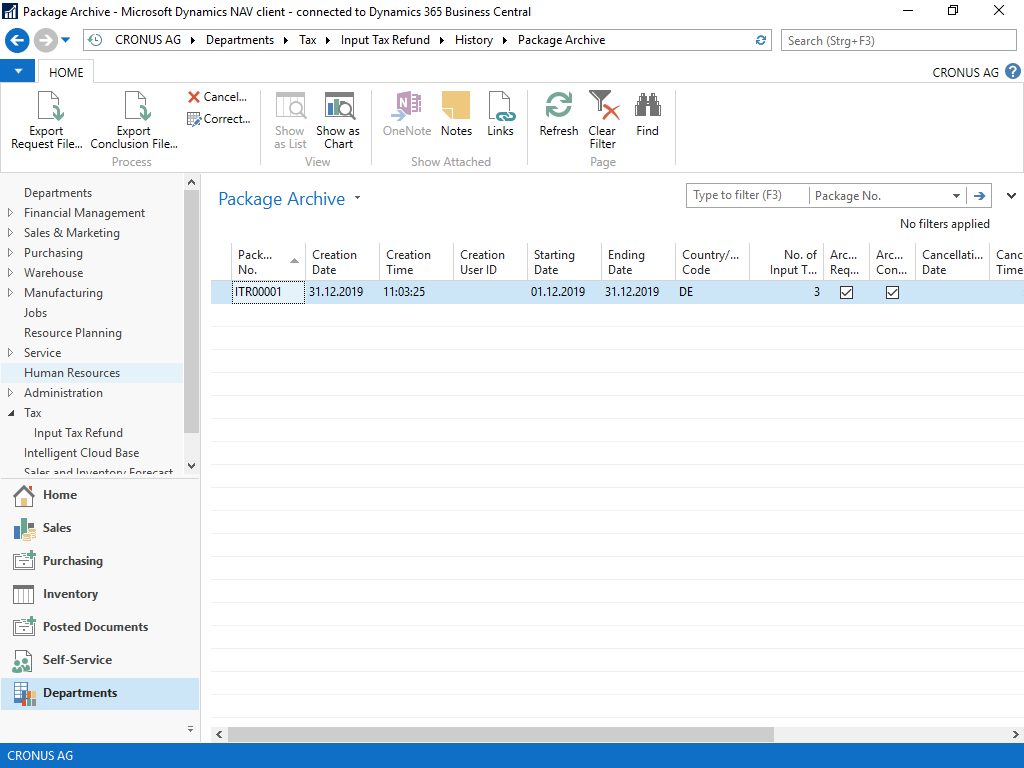The width and height of the screenshot is (1024, 768).
Task: Expand the Service tree node
Action: pos(10,353)
